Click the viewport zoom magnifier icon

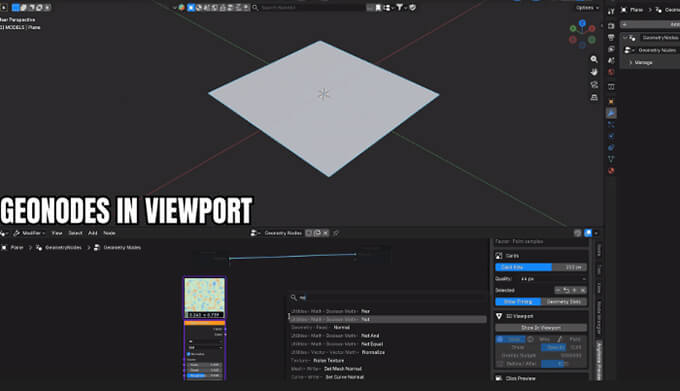point(594,59)
